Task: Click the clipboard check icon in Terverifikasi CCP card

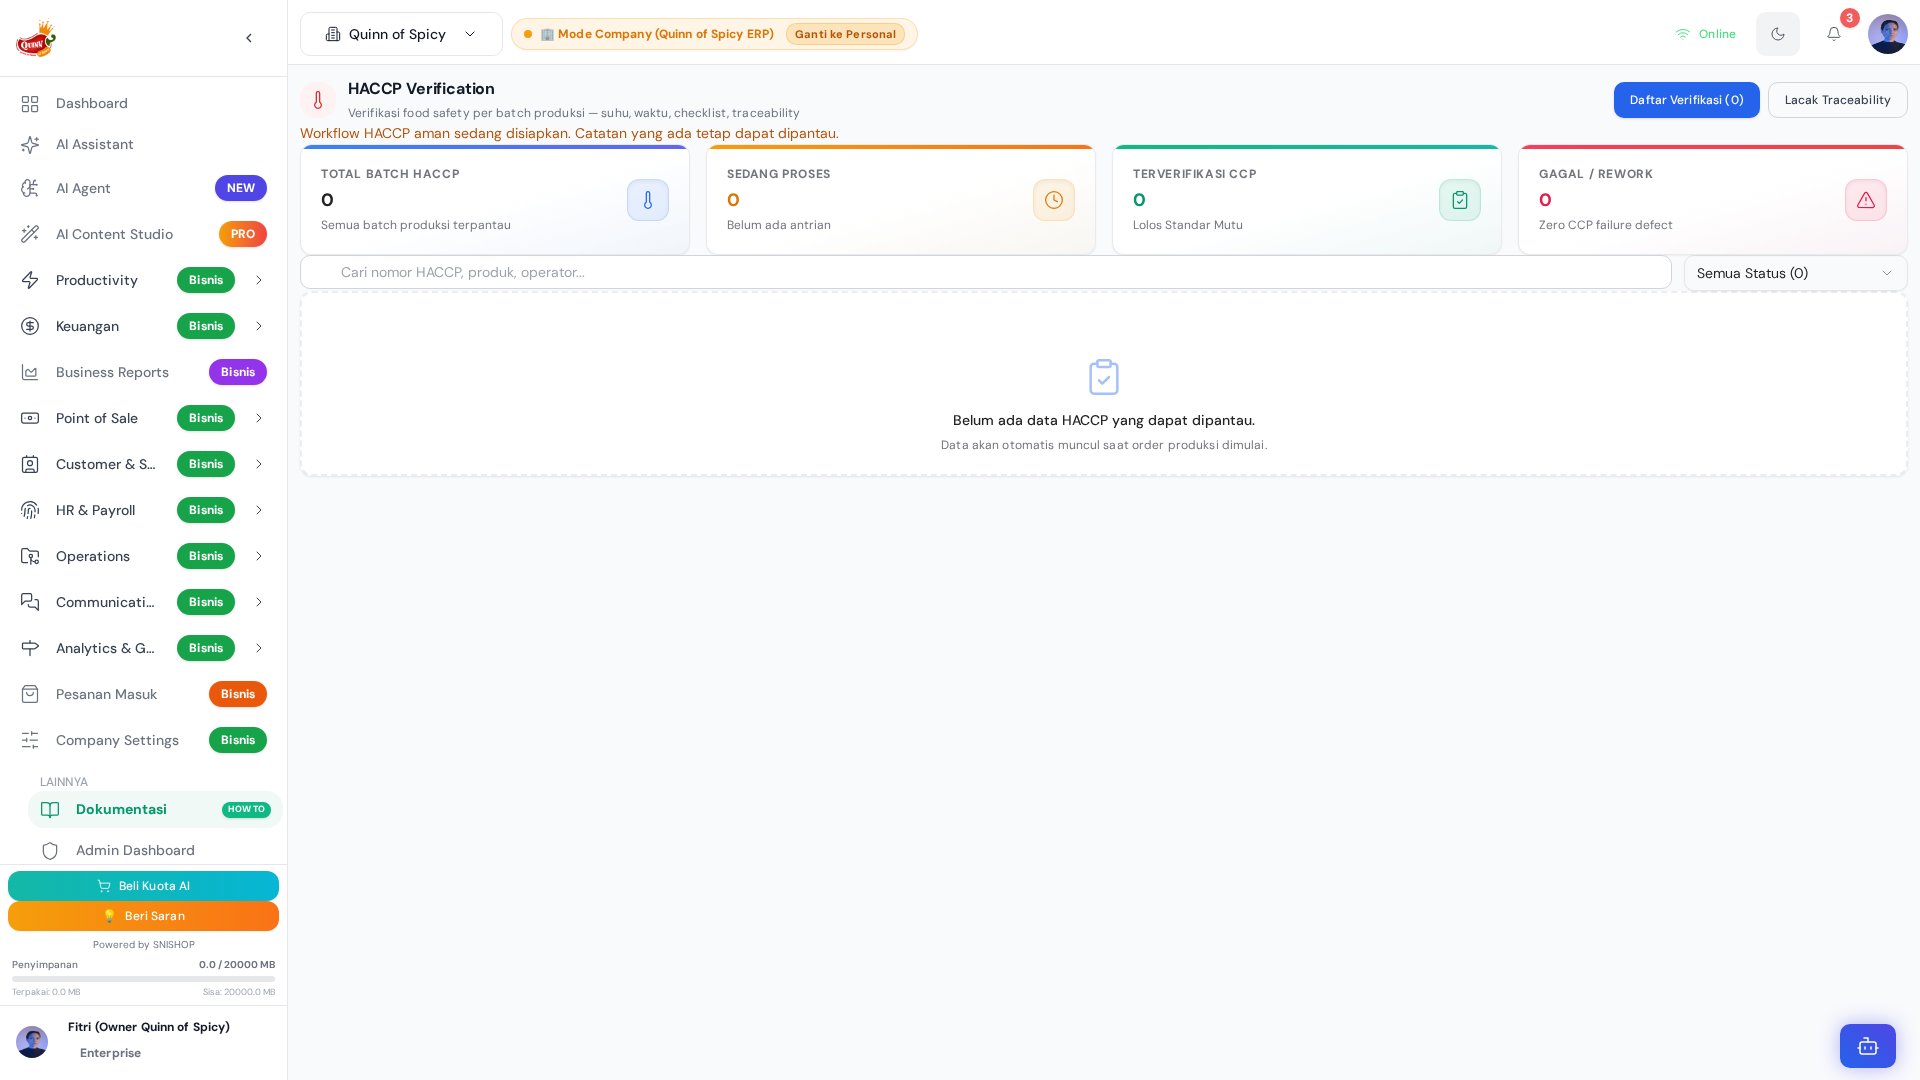Action: (x=1460, y=200)
